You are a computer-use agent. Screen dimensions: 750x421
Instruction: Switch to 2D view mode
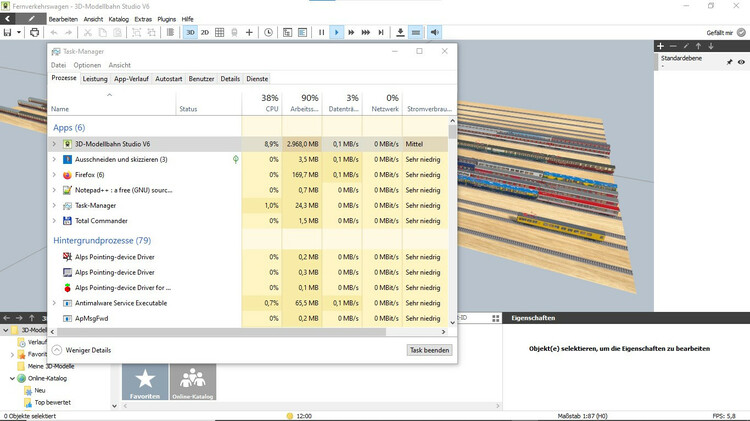(205, 33)
